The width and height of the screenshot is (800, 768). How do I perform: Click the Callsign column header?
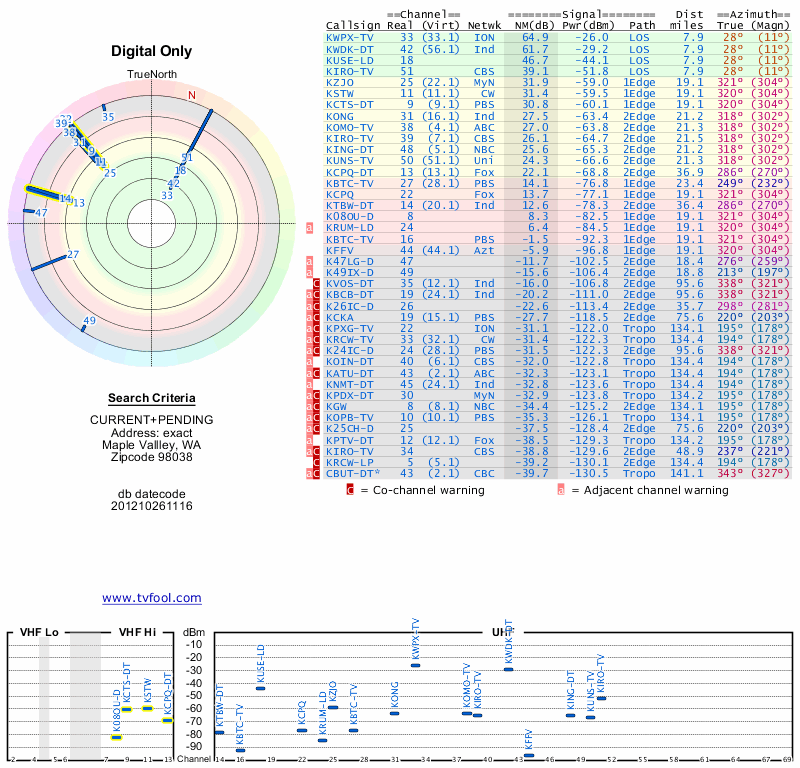353,25
